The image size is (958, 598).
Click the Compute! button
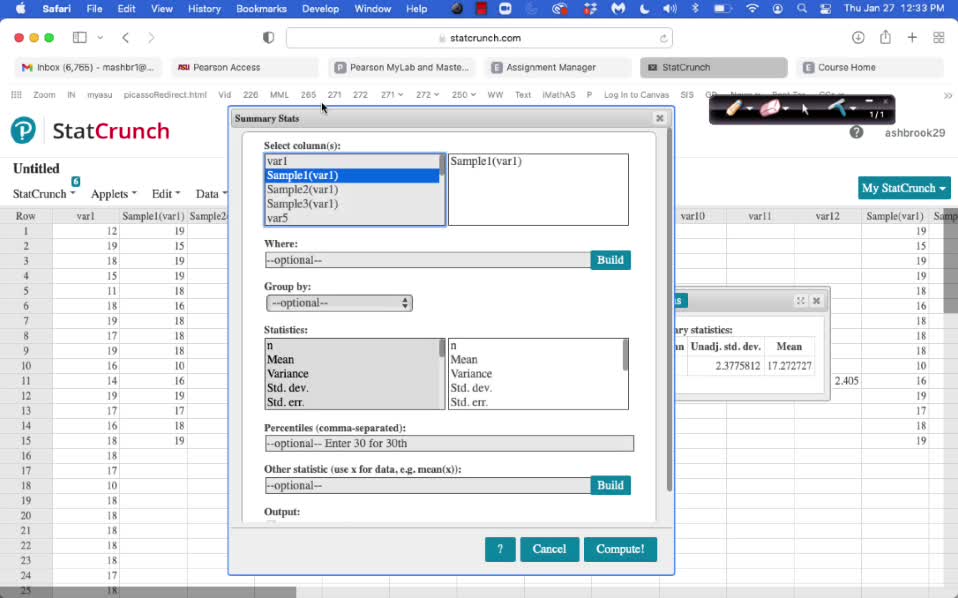[620, 549]
